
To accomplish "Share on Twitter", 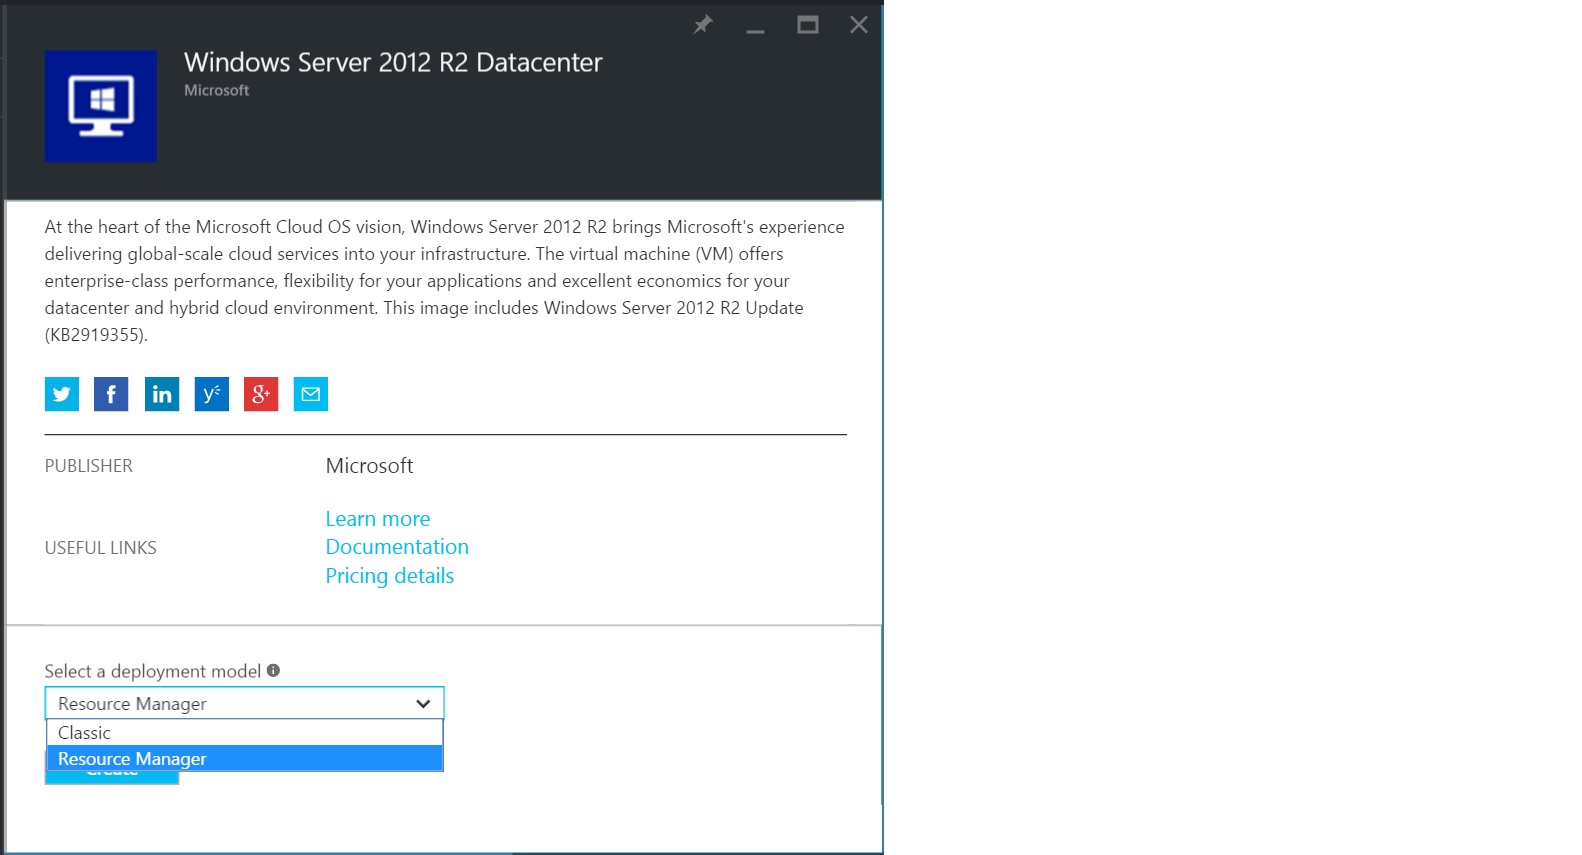I will pyautogui.click(x=62, y=394).
